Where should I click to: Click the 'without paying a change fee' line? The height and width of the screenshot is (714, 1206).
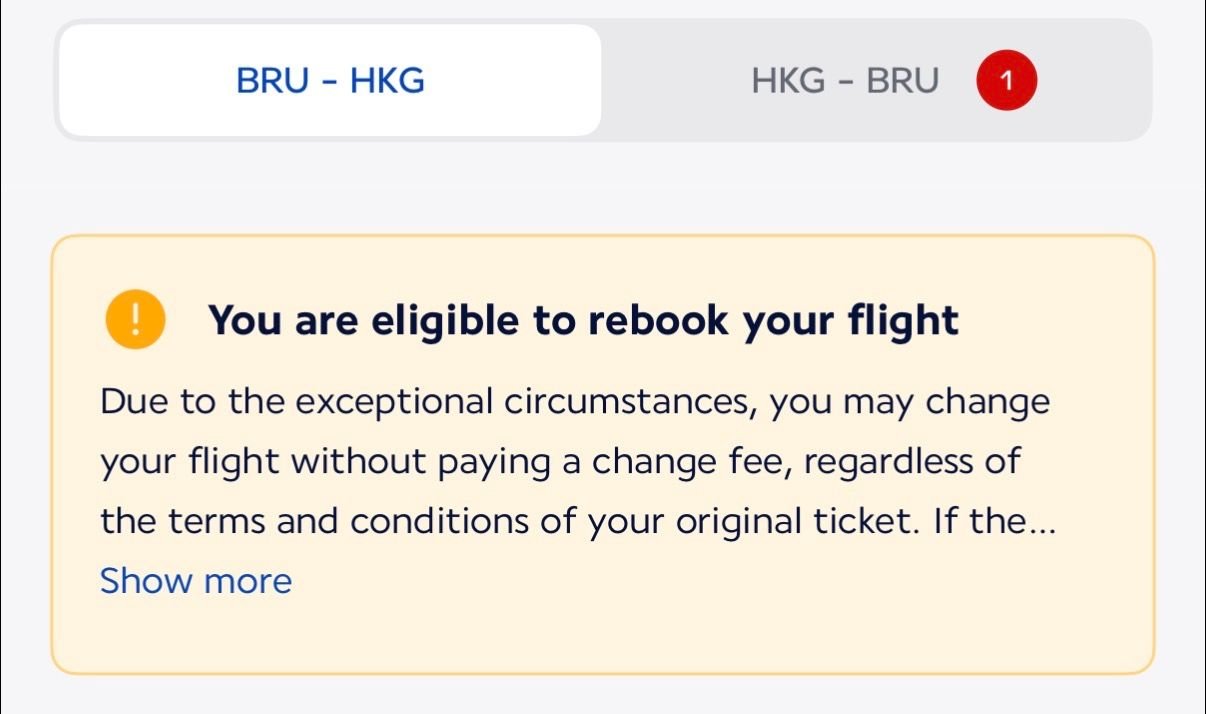[560, 462]
